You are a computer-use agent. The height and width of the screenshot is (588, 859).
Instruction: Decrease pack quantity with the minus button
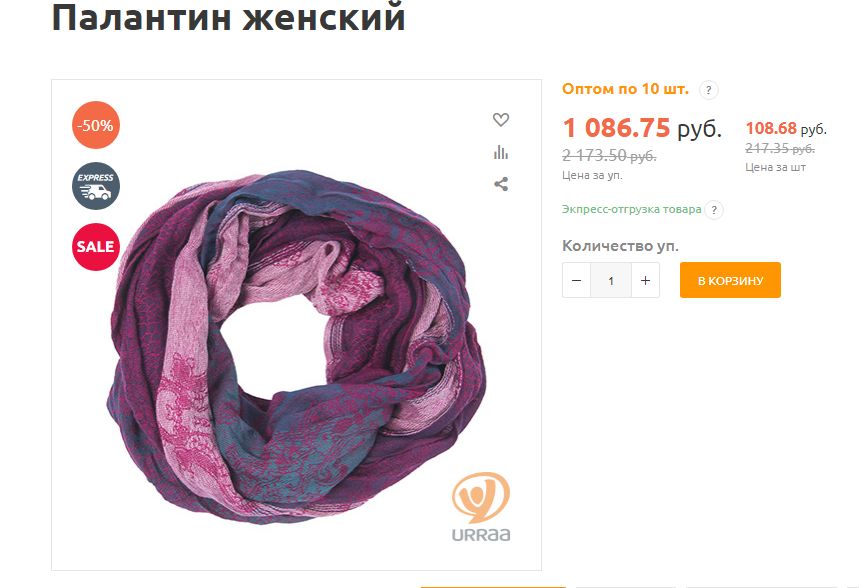[x=576, y=280]
